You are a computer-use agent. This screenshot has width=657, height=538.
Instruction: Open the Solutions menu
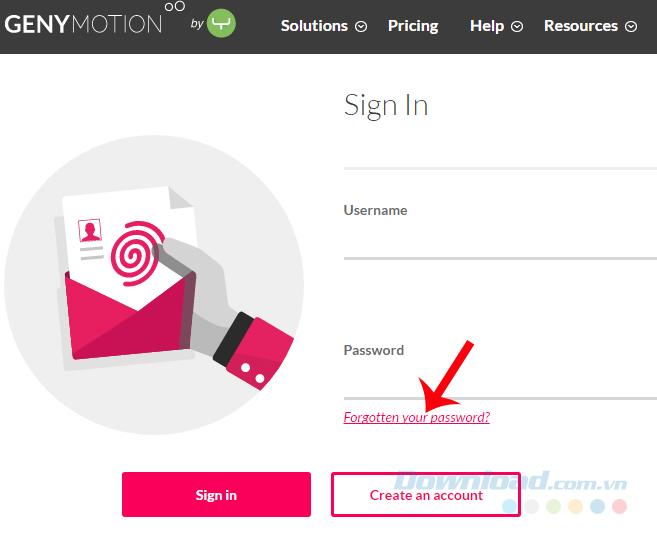tap(314, 26)
